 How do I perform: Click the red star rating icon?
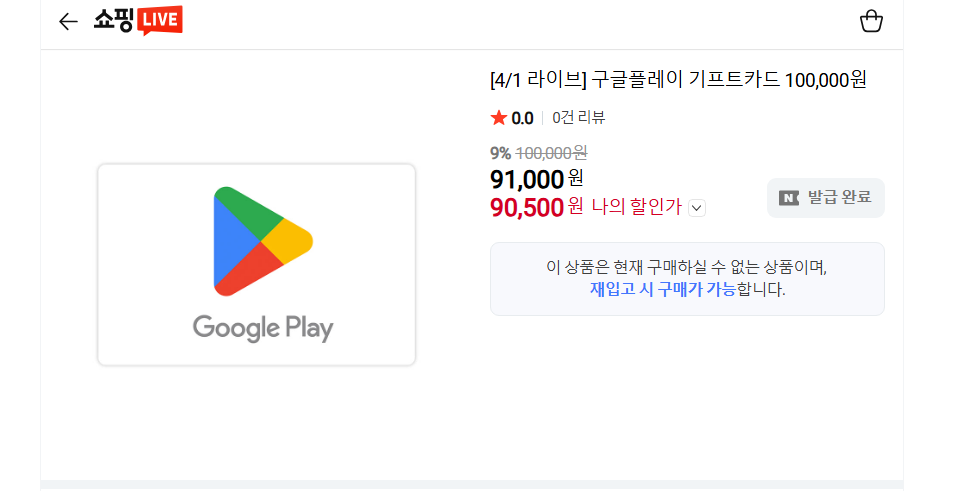click(x=499, y=118)
